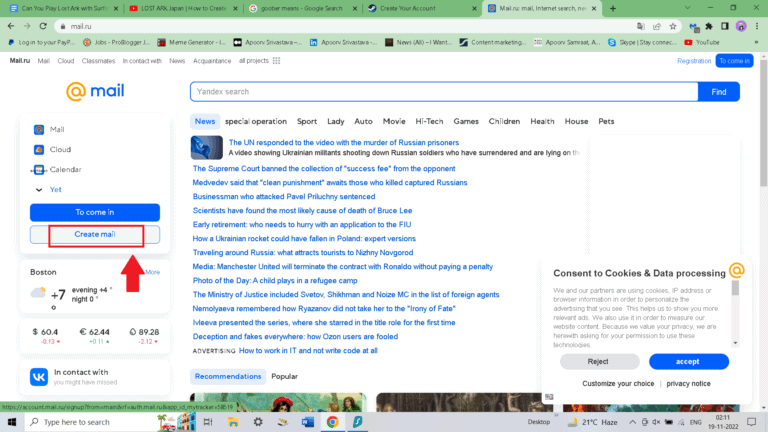Click the euro rate 62.44
Screen dimensions: 768x432
point(95,332)
